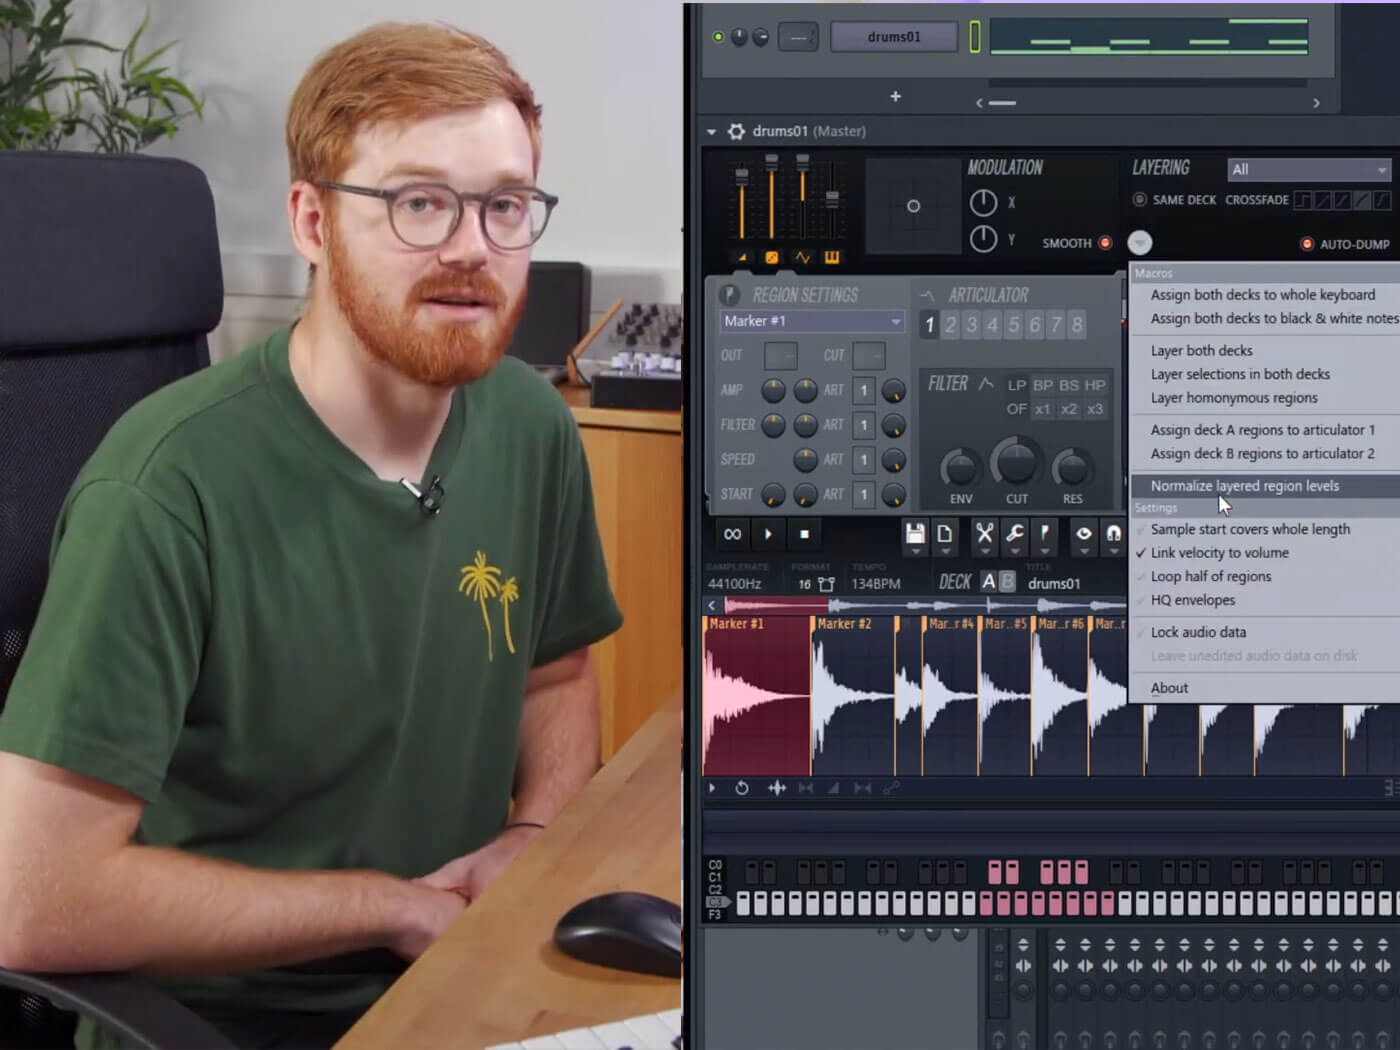1400x1050 pixels.
Task: Start playback with the transport play button
Action: (768, 534)
